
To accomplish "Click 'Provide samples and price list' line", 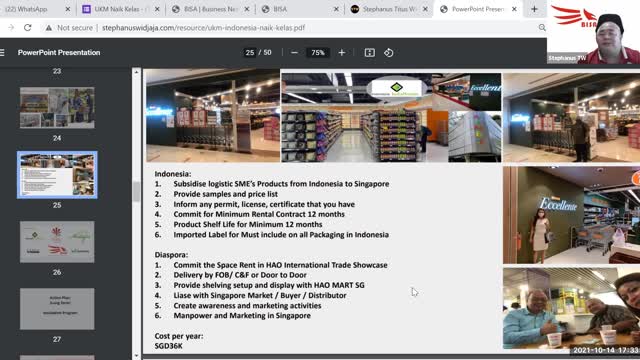I will [x=226, y=194].
